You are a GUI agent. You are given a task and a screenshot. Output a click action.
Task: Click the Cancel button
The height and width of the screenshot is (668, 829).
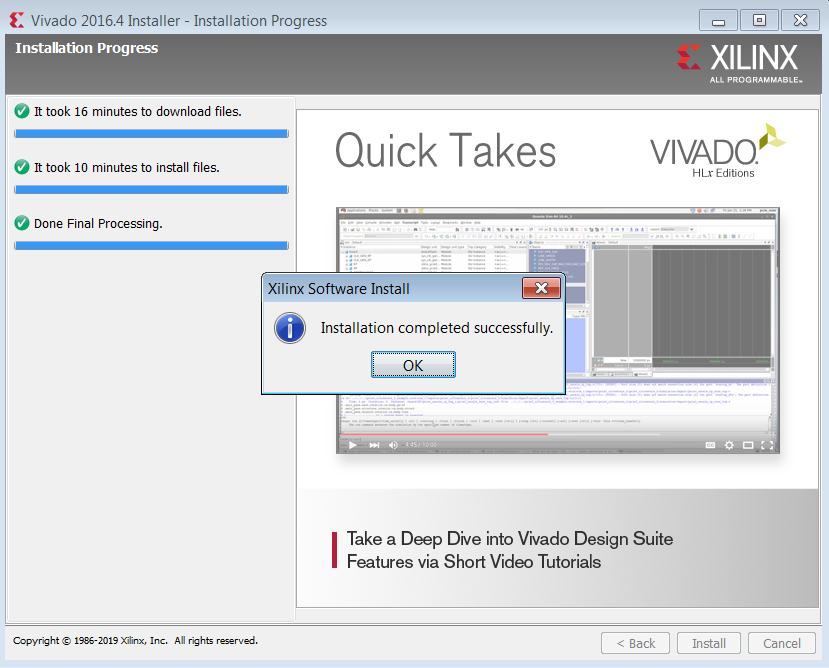pos(781,643)
